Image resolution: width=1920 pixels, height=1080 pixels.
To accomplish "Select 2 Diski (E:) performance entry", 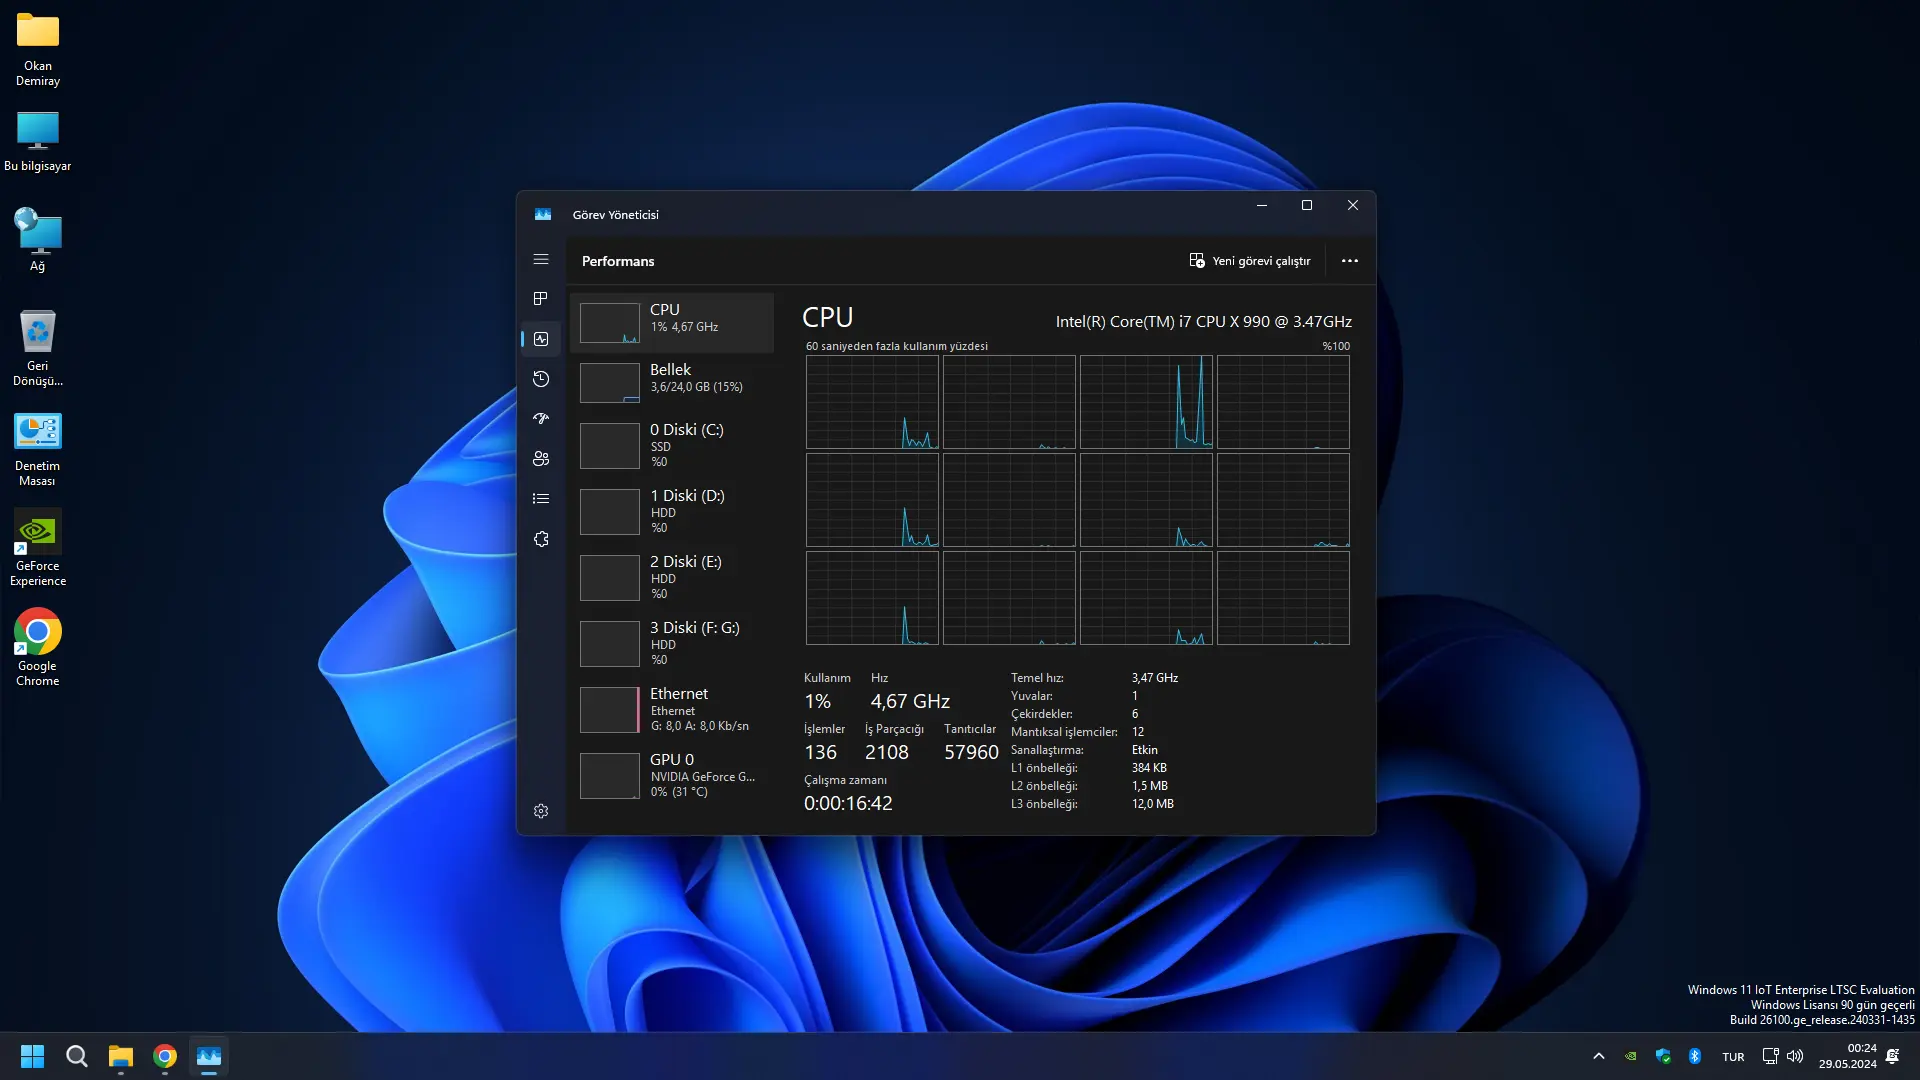I will click(x=672, y=577).
